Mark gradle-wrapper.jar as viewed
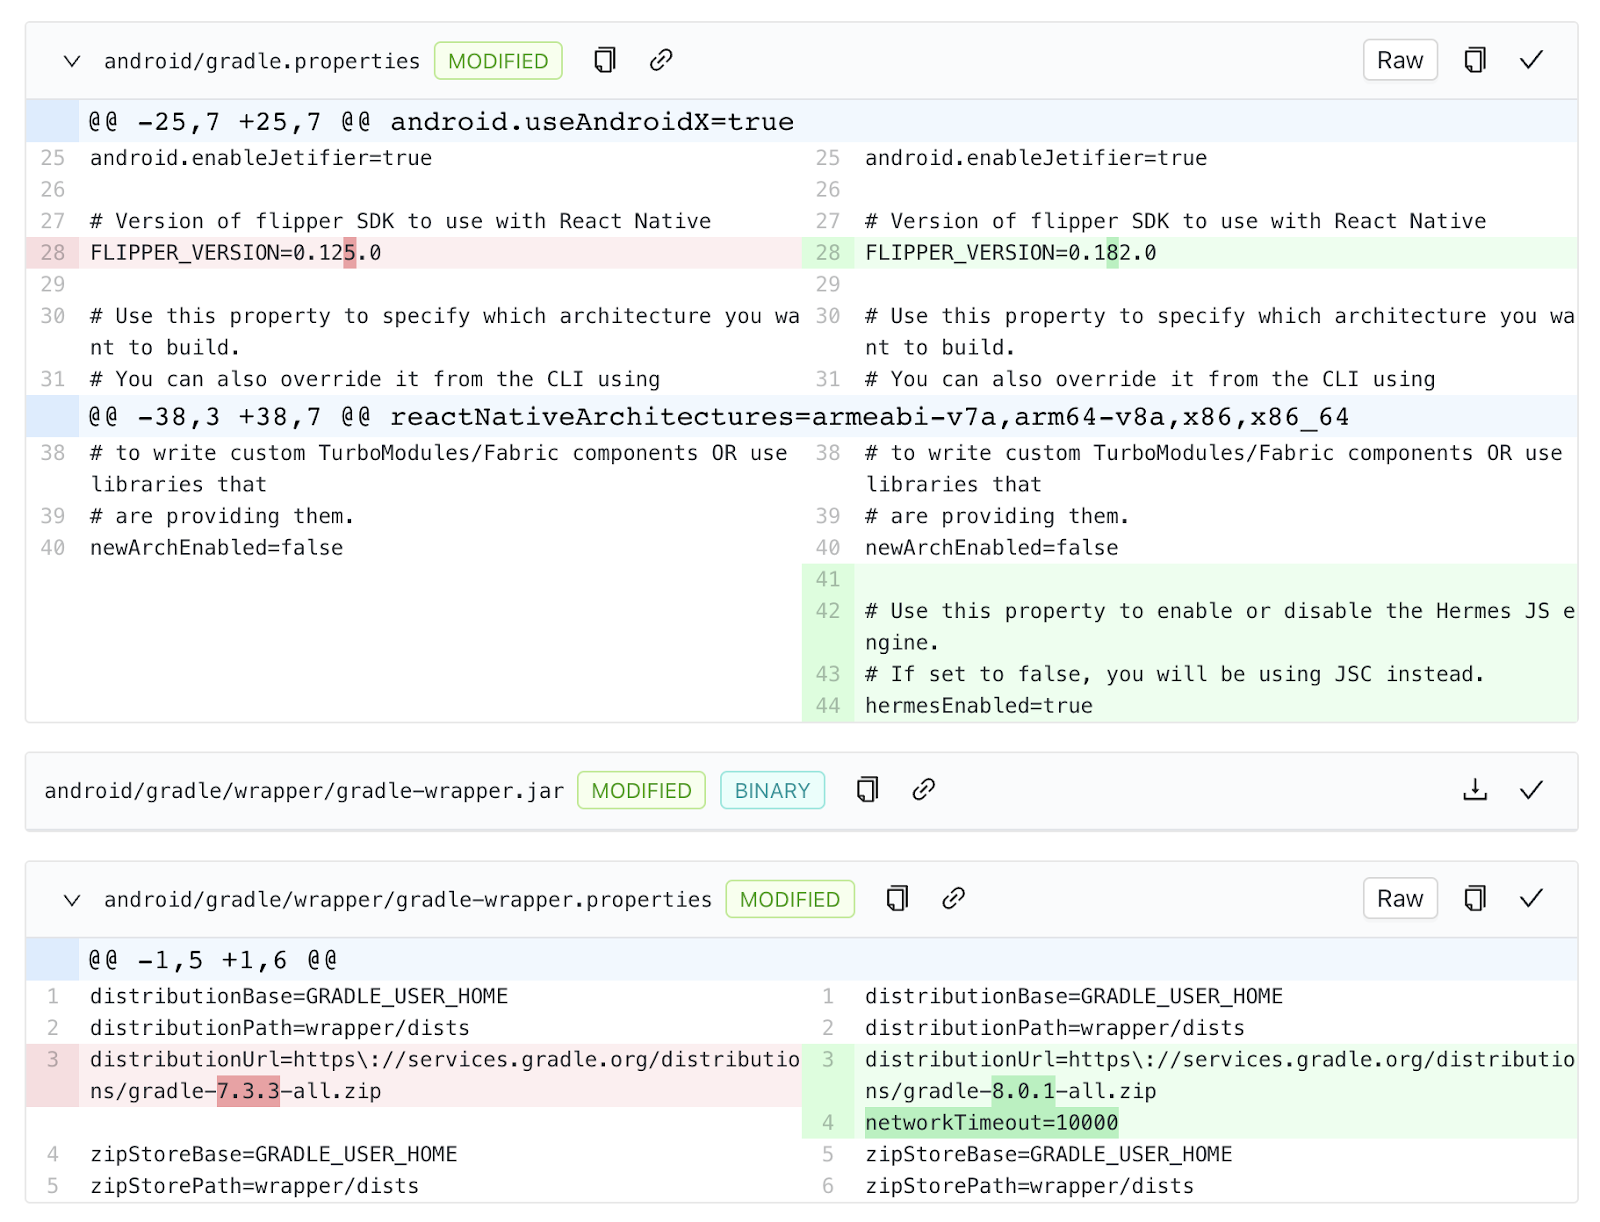The width and height of the screenshot is (1600, 1222). tap(1531, 790)
